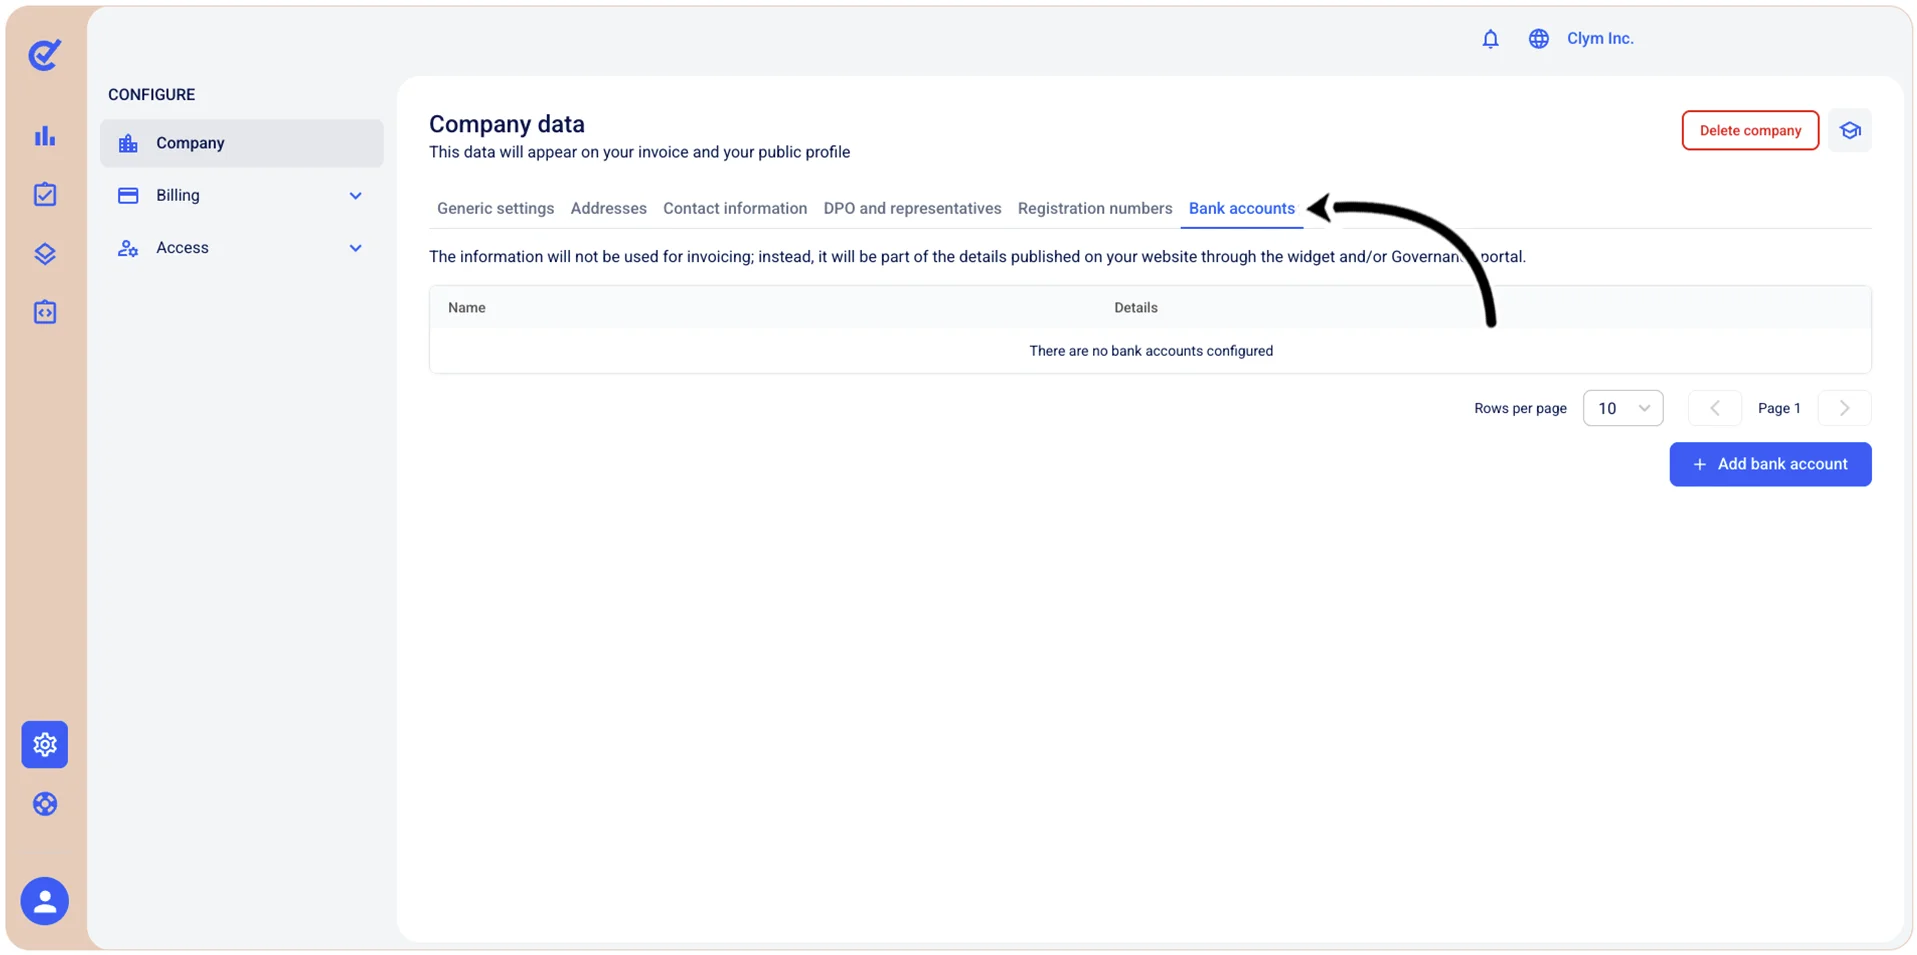Switch to the Contact information tab
This screenshot has width=1917, height=955.
pos(735,208)
